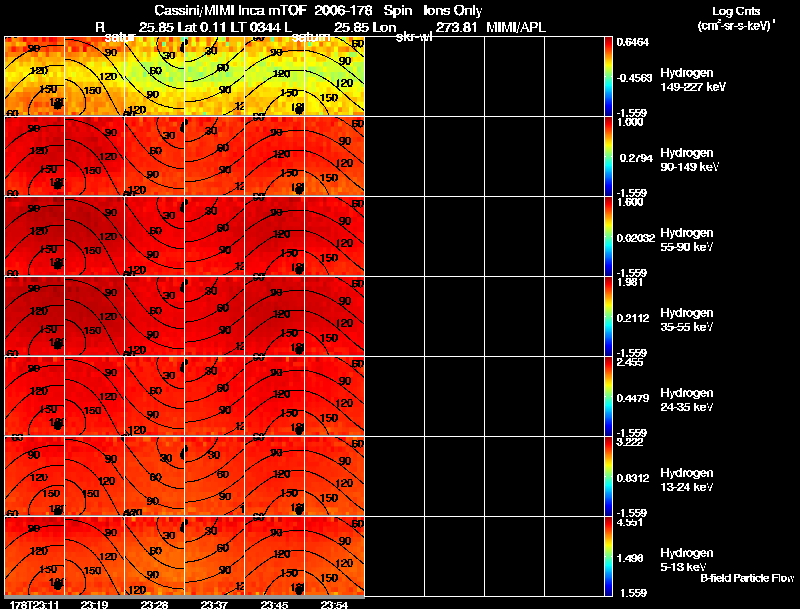Select the 0.02032 scale value
The image size is (800, 609).
point(635,238)
